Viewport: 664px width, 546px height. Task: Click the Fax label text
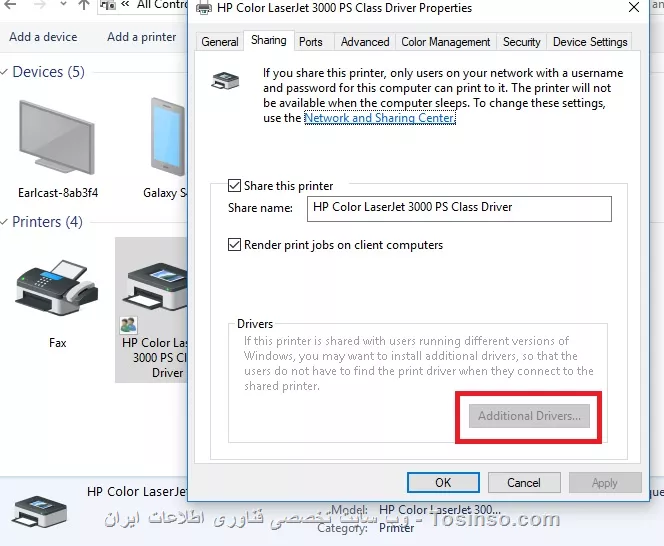pyautogui.click(x=58, y=343)
